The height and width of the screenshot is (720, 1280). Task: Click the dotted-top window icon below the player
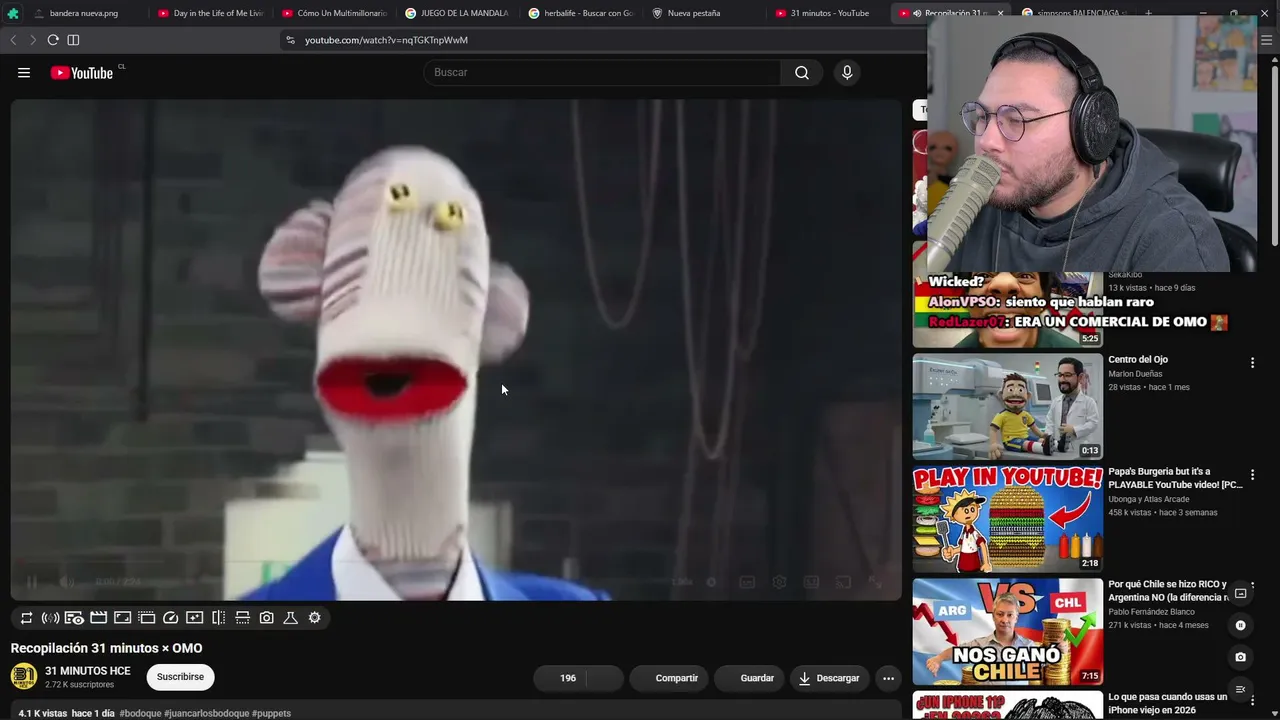point(146,618)
